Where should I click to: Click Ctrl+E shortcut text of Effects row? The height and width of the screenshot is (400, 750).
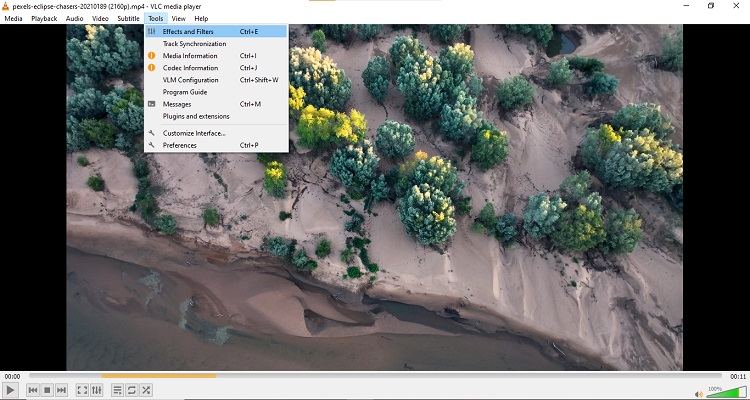(249, 32)
